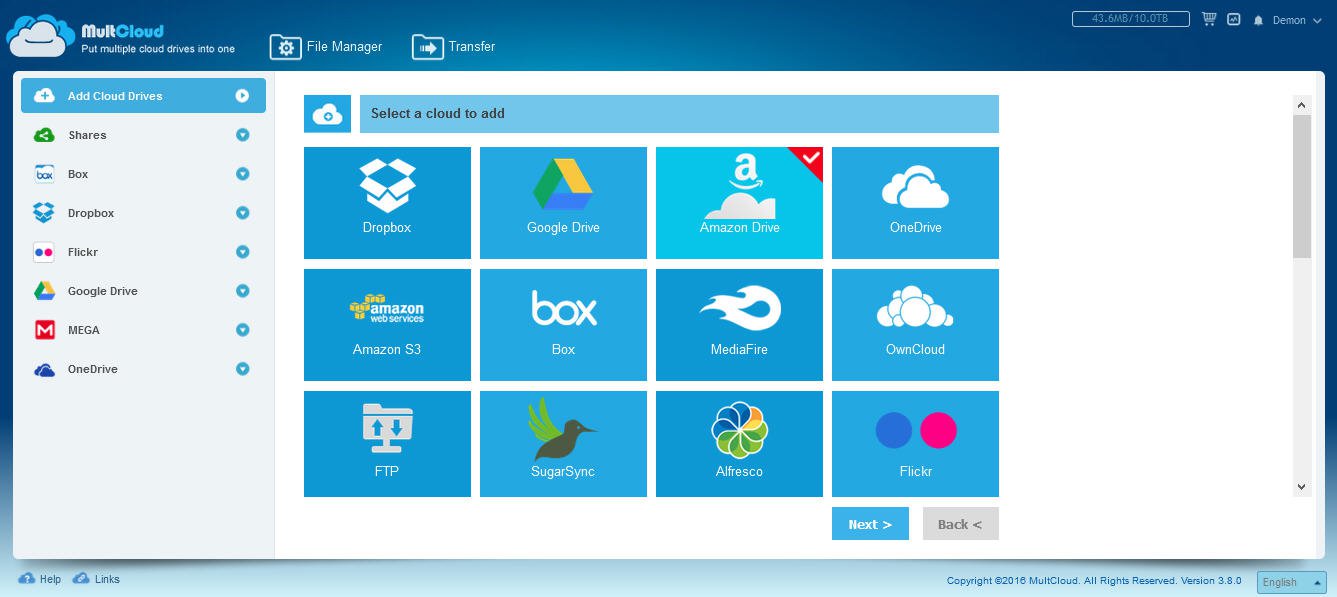
Task: Open the Demon account dropdown
Action: [x=1296, y=20]
